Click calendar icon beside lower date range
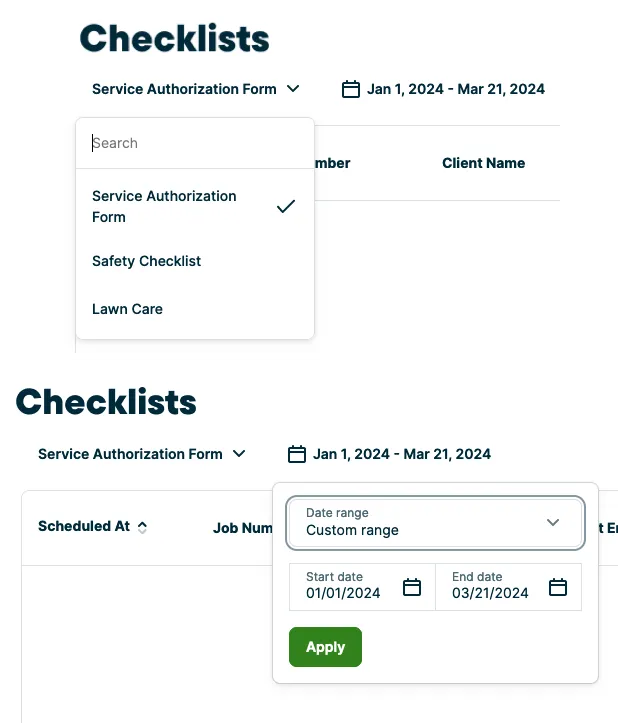The image size is (618, 723). [297, 454]
